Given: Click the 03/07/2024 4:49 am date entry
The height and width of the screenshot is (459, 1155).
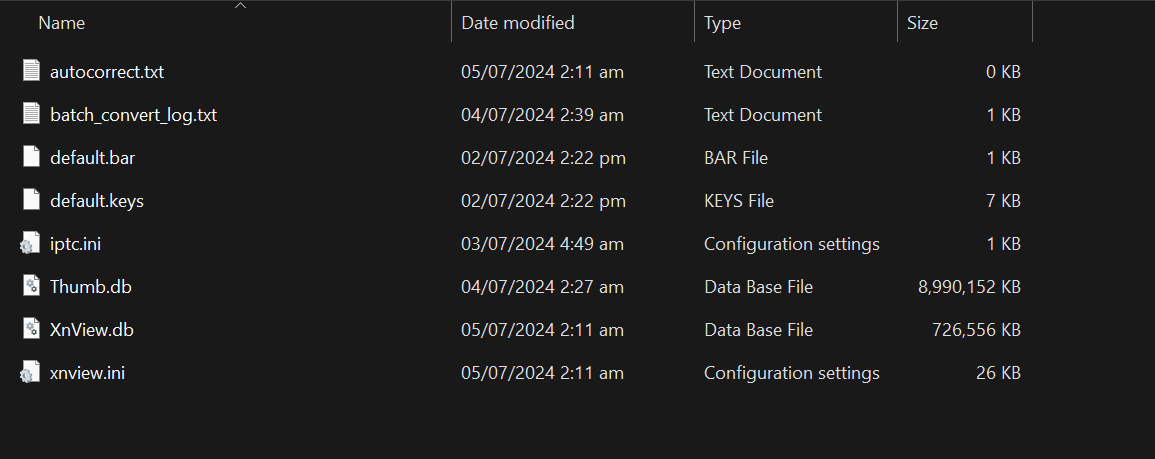Looking at the screenshot, I should pyautogui.click(x=542, y=244).
